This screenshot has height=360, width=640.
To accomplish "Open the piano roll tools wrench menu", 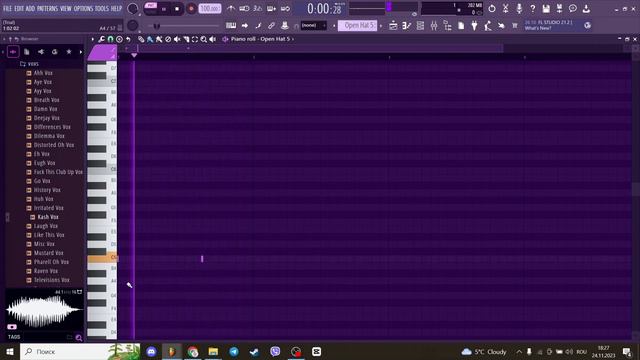I will click(x=101, y=39).
